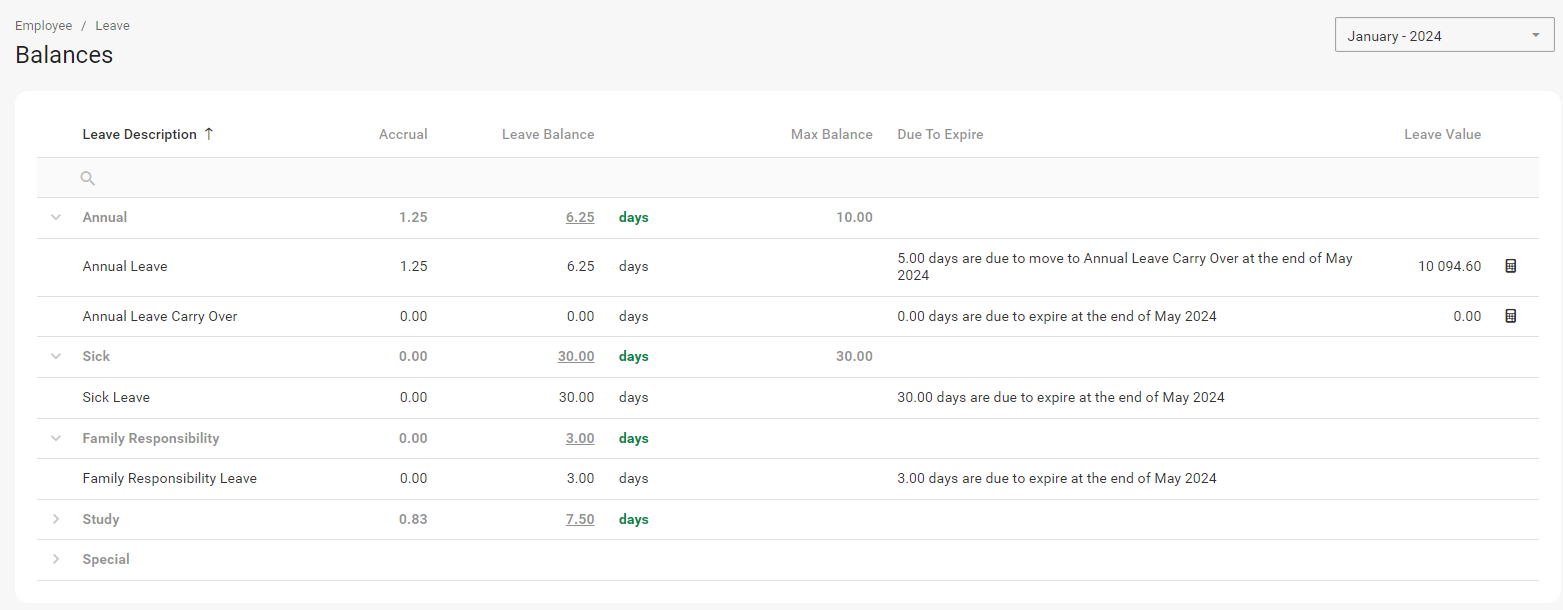
Task: Open calculator icon for Annual Leave Carry Over
Action: point(1511,316)
